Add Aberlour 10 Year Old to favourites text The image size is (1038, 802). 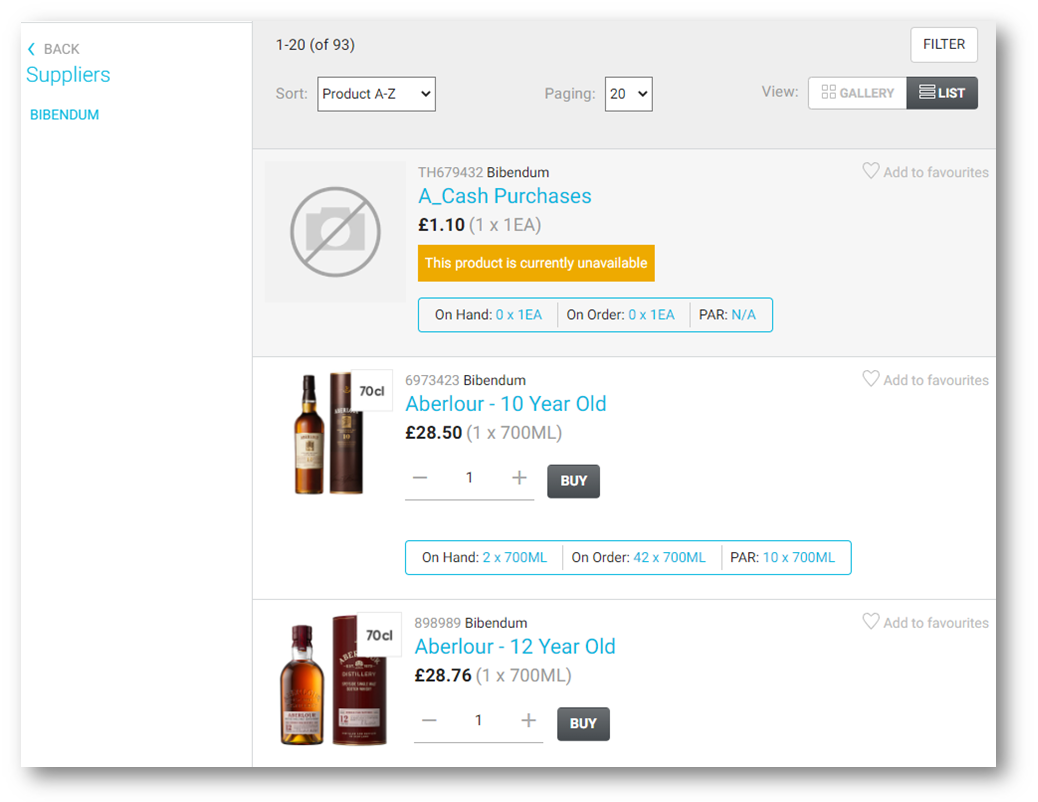pyautogui.click(x=935, y=380)
